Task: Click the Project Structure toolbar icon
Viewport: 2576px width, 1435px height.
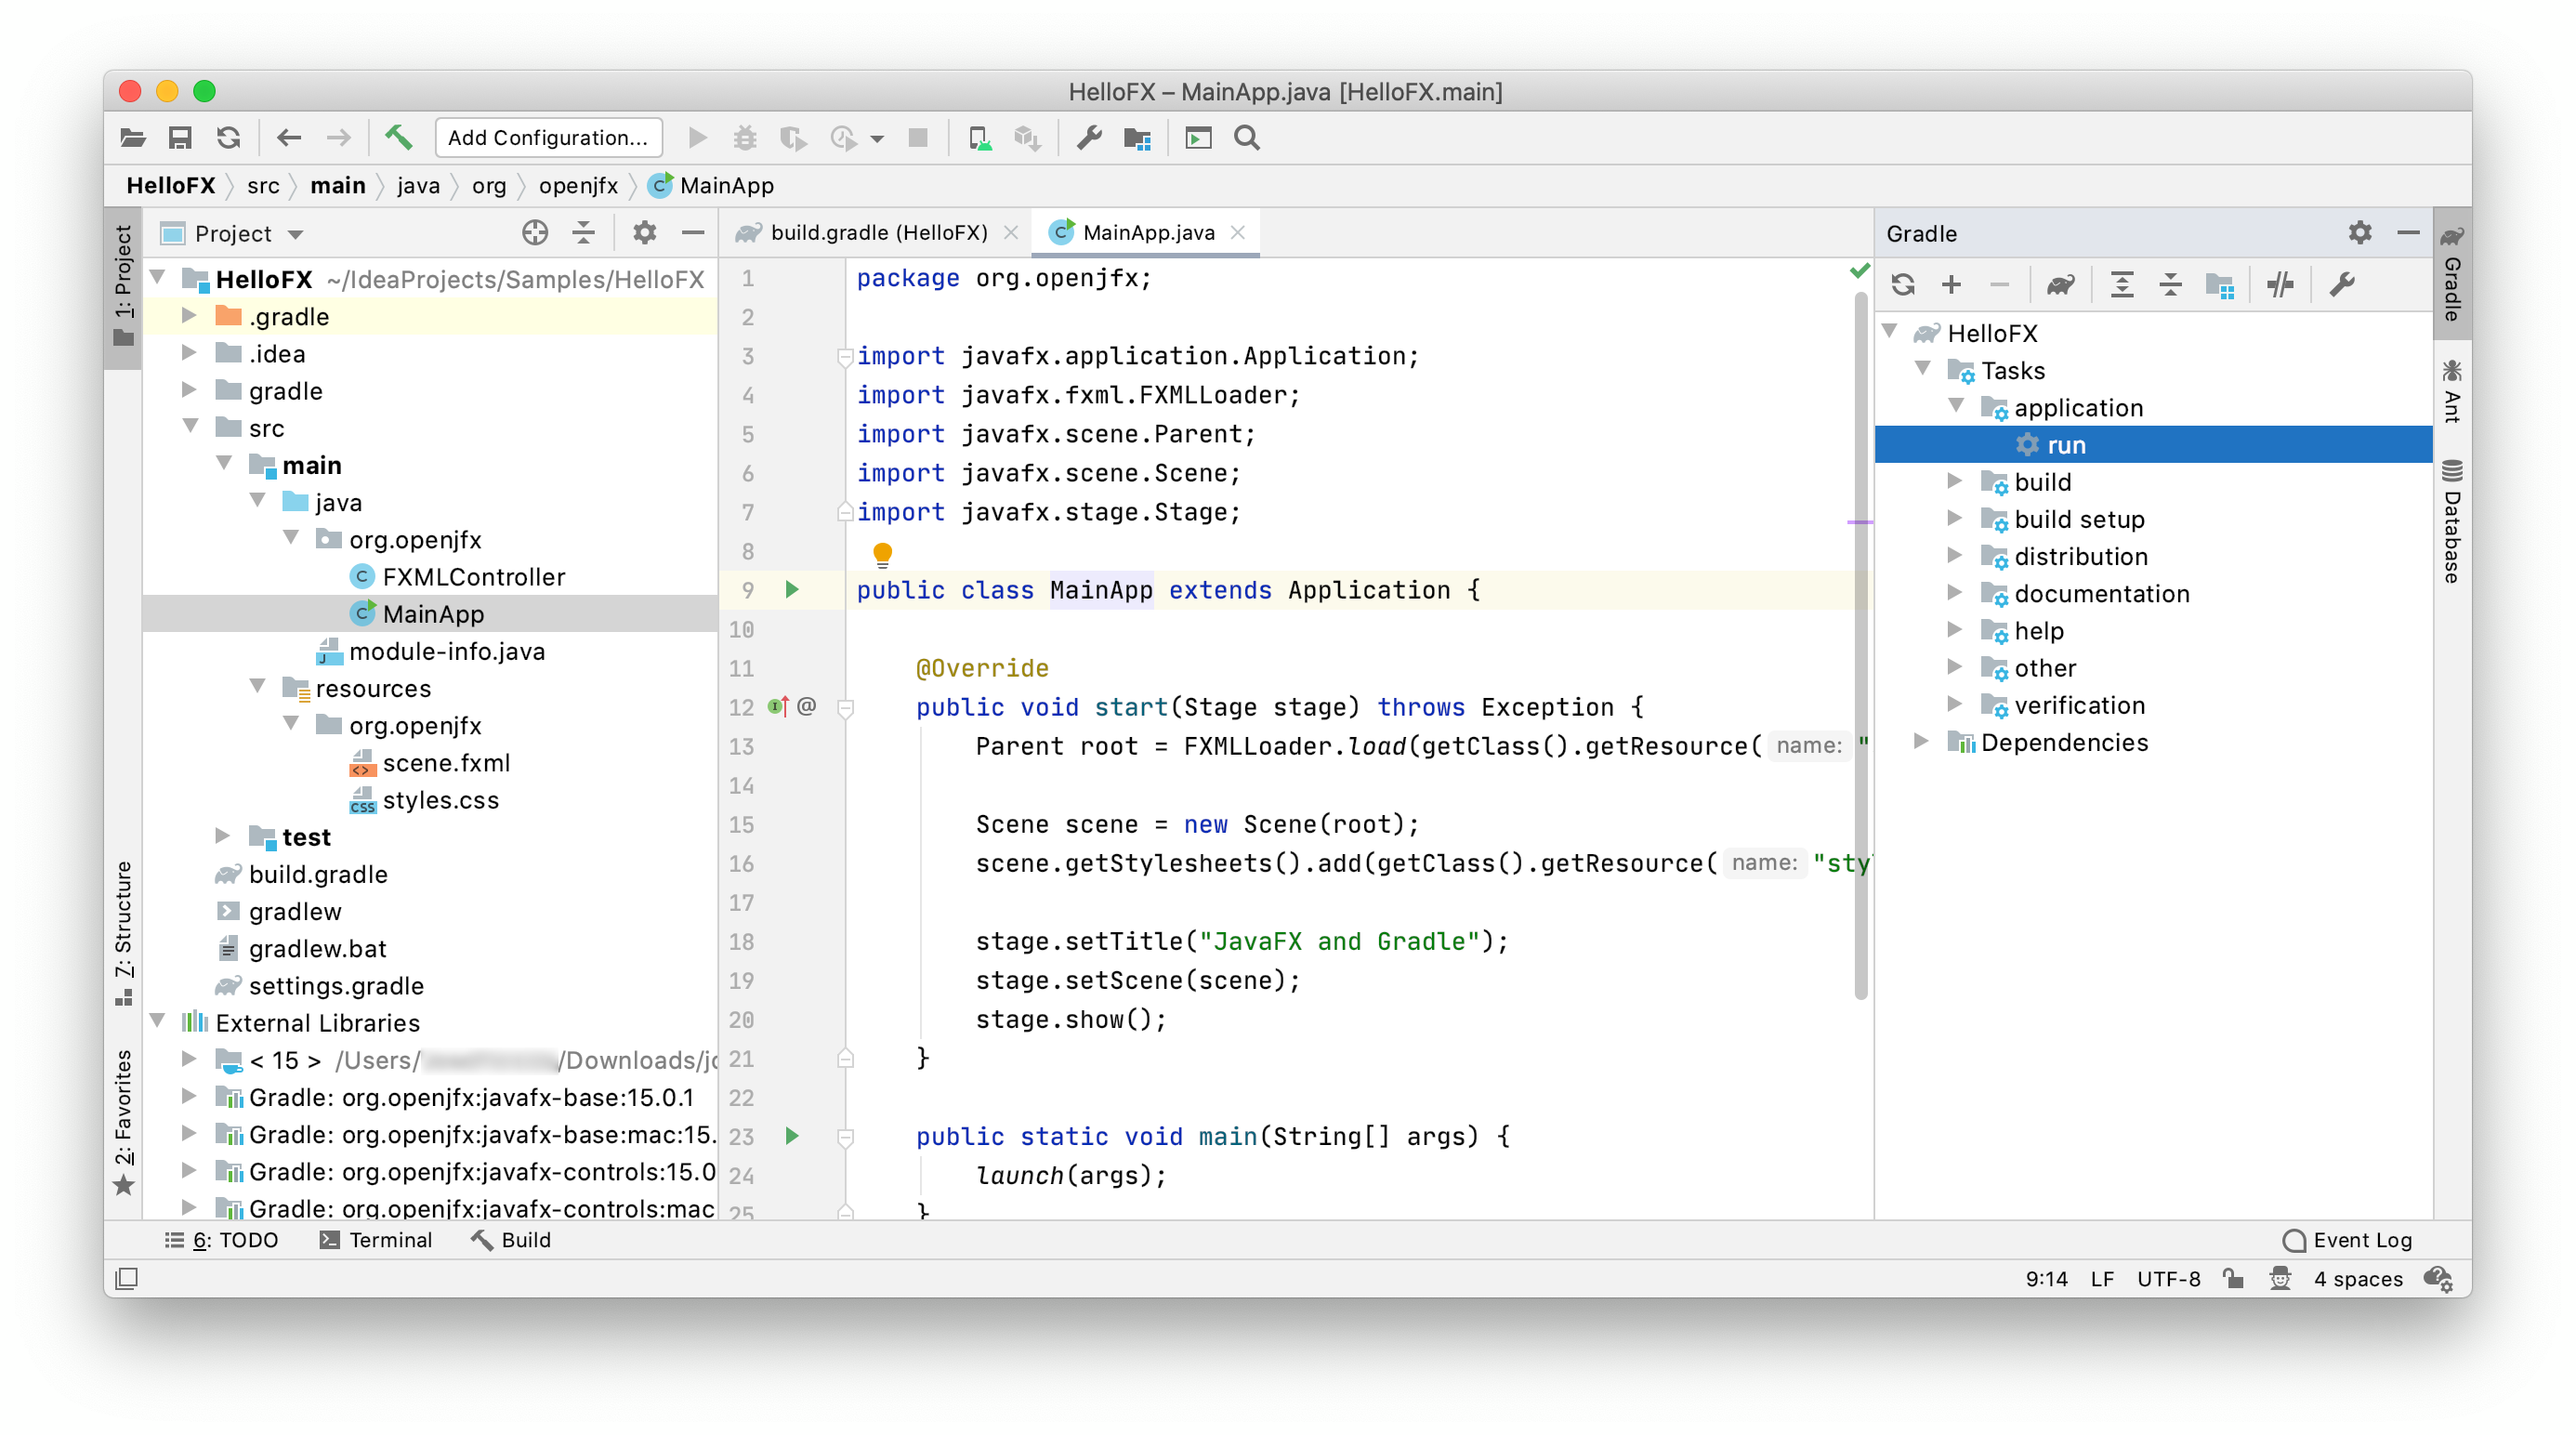Action: [1137, 137]
